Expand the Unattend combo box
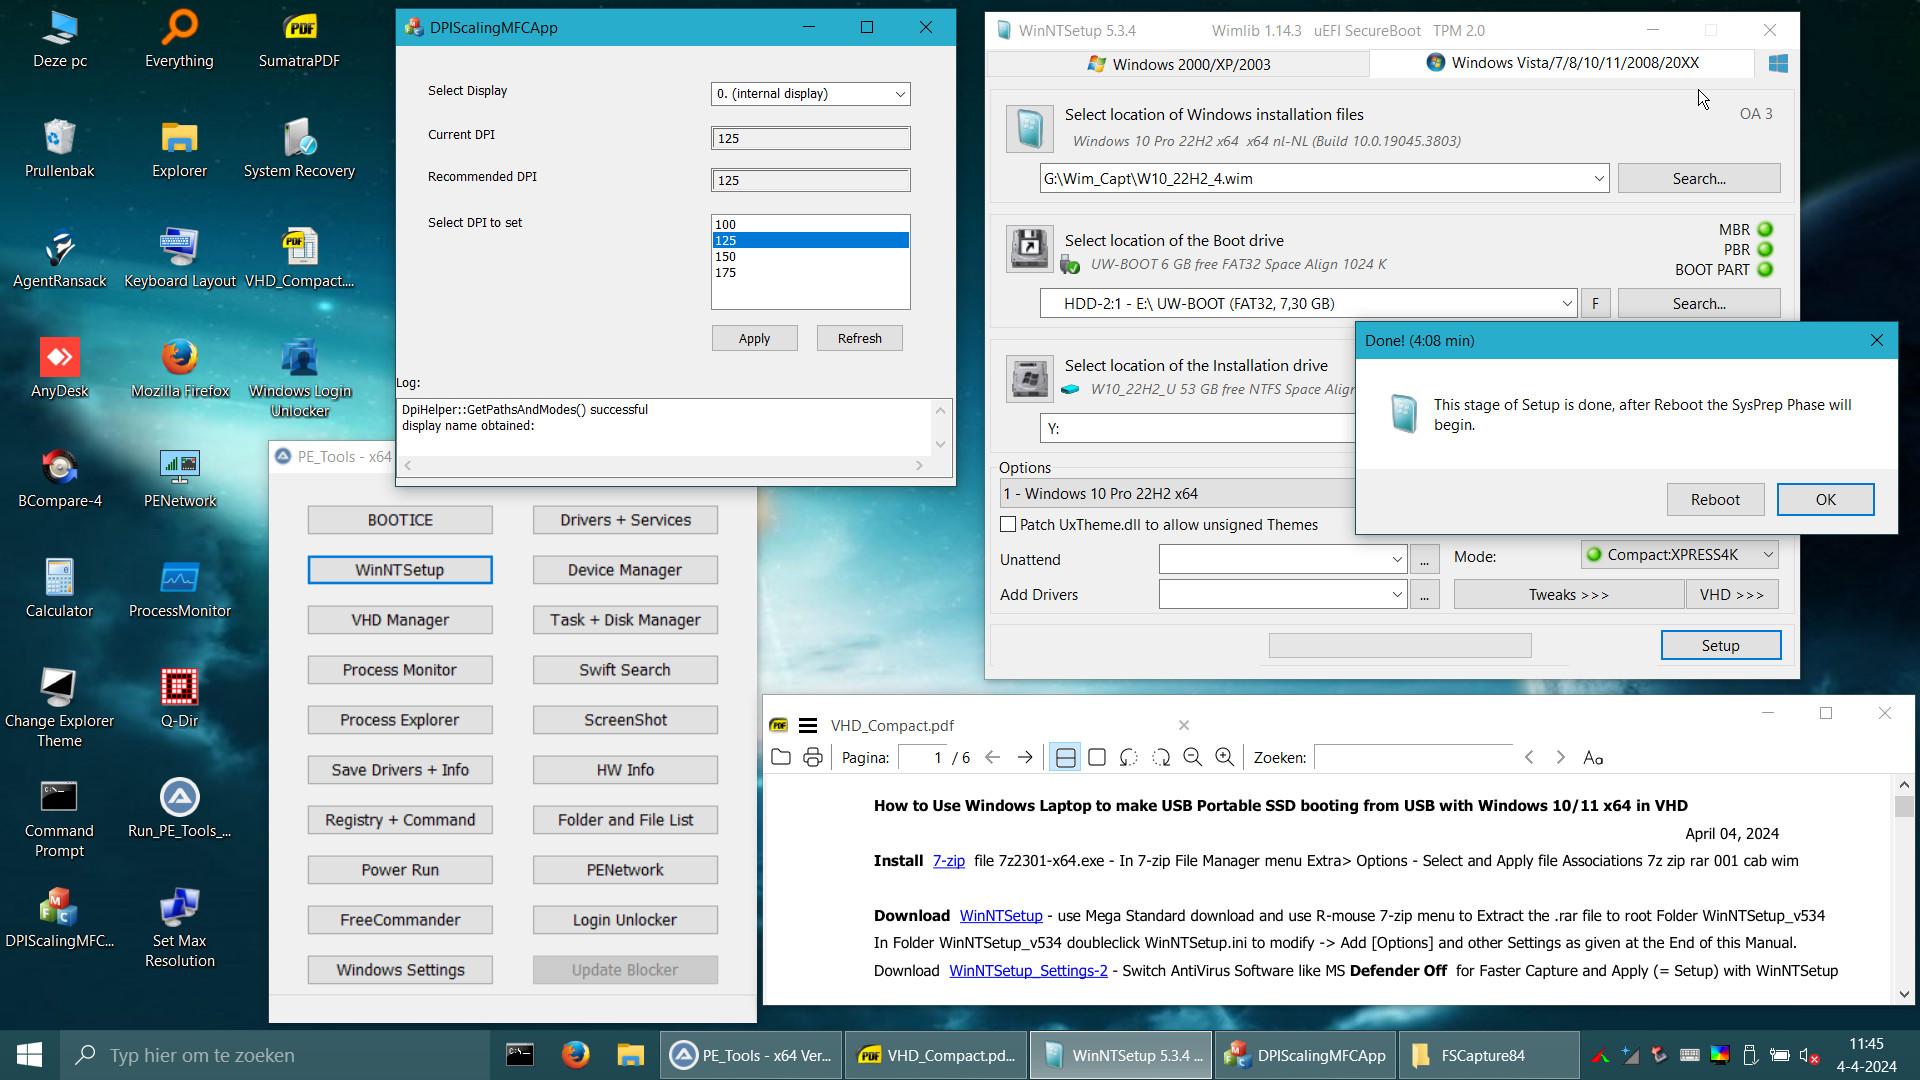This screenshot has width=1920, height=1080. (1396, 560)
